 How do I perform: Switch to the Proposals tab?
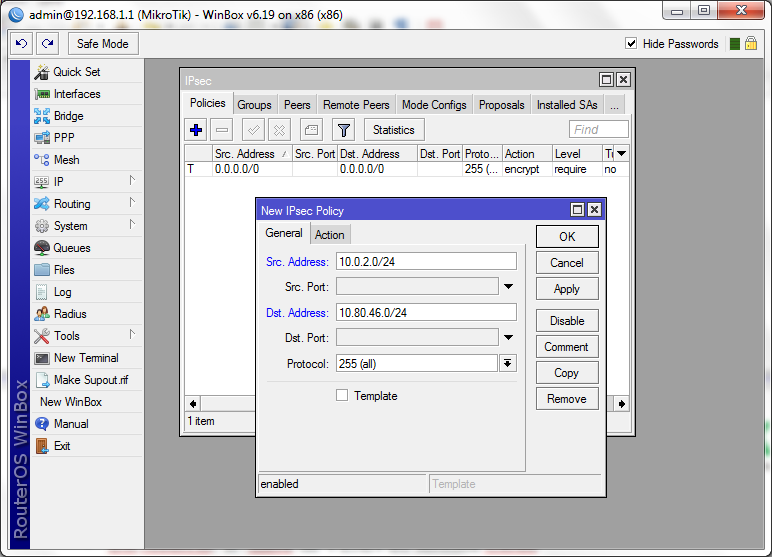click(x=502, y=105)
